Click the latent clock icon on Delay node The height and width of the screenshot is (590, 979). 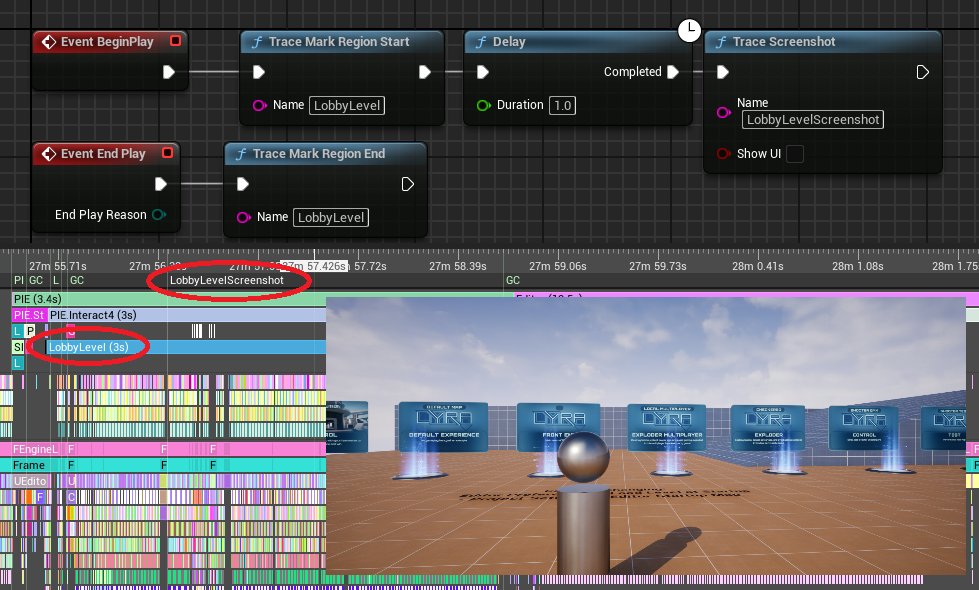[689, 30]
